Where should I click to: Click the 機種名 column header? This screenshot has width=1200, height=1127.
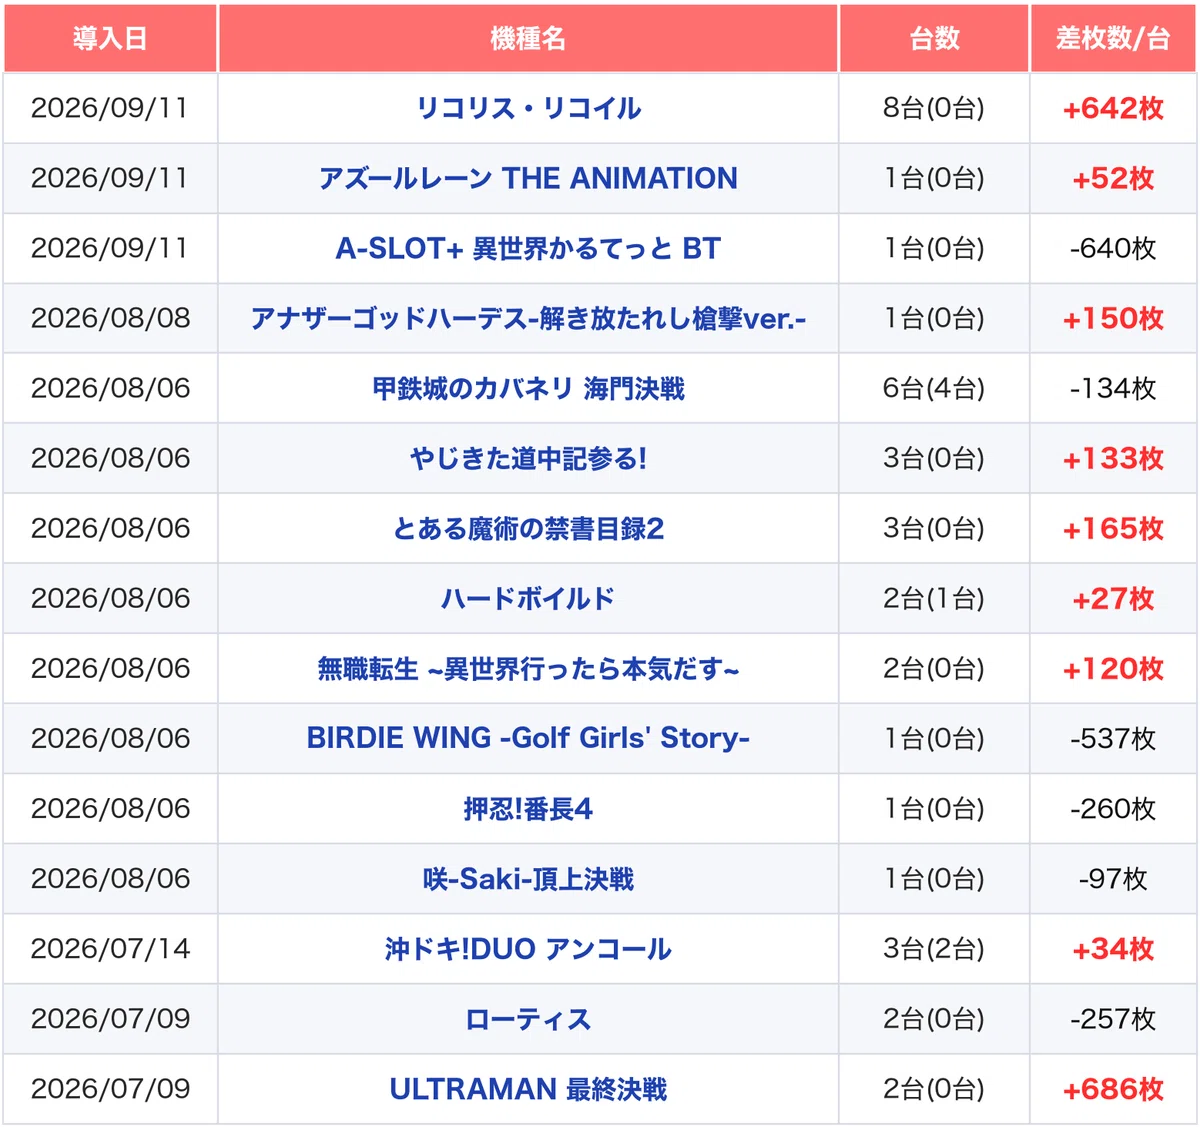tap(528, 38)
